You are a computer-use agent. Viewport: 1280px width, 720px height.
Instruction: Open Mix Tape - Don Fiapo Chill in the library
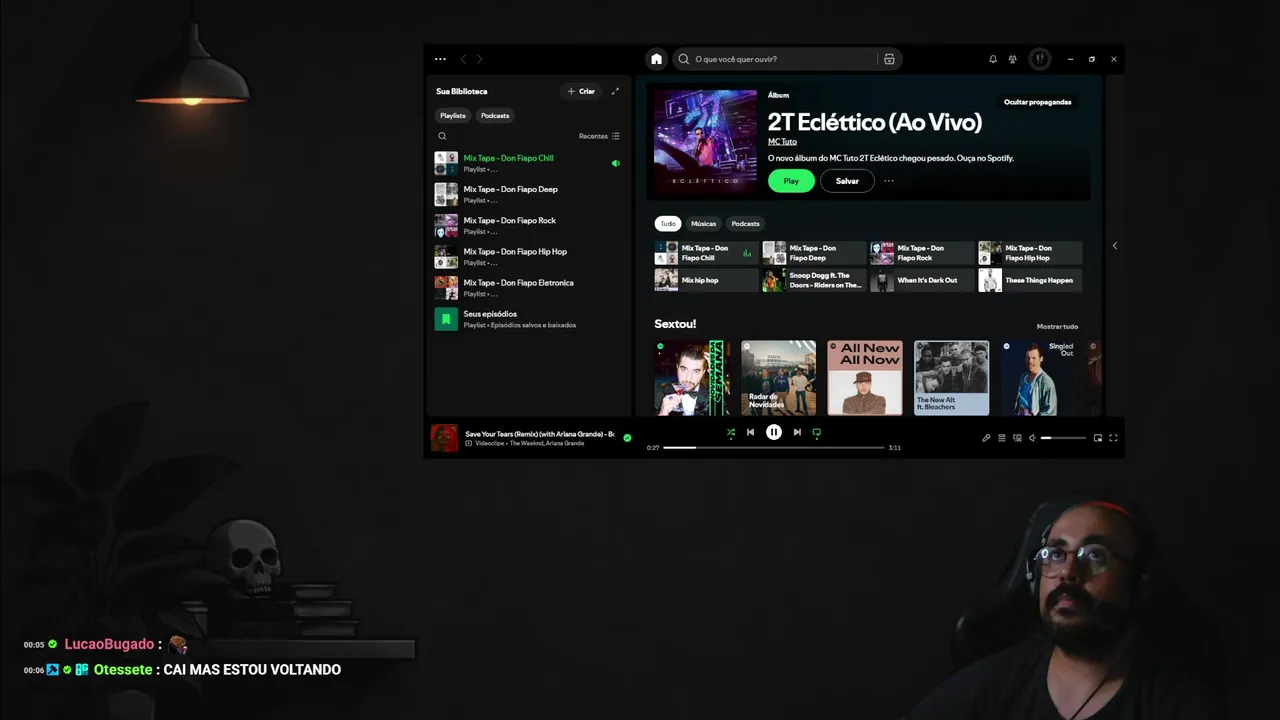pos(527,163)
